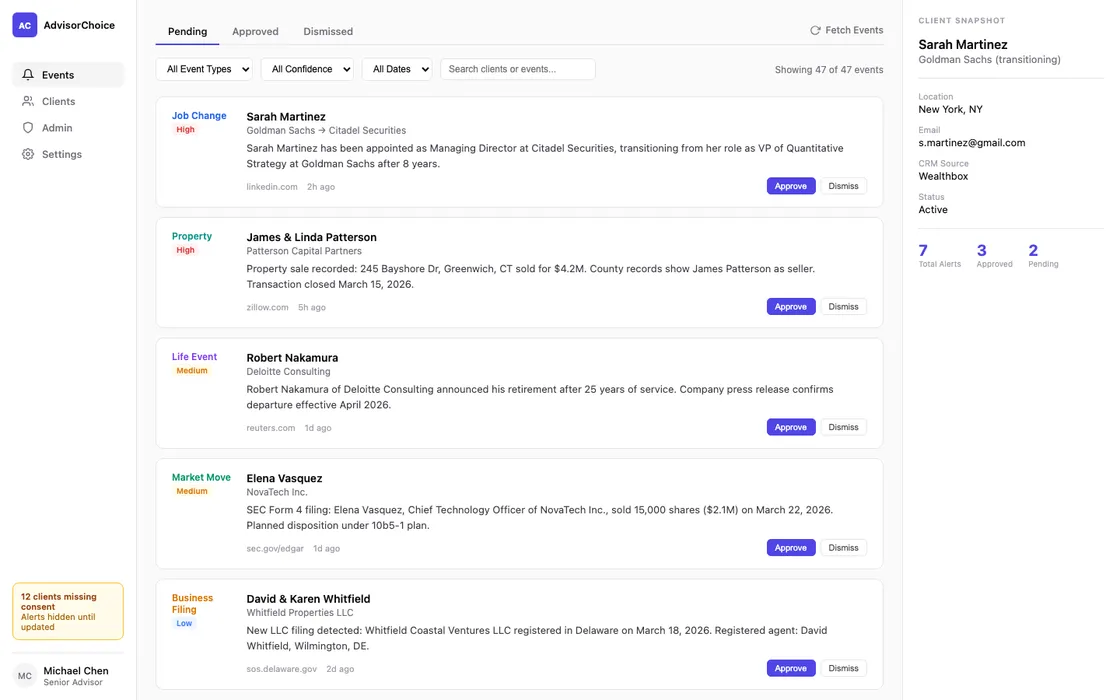Click the Showing 47 of 47 events text
The height and width of the screenshot is (700, 1120).
coord(829,70)
